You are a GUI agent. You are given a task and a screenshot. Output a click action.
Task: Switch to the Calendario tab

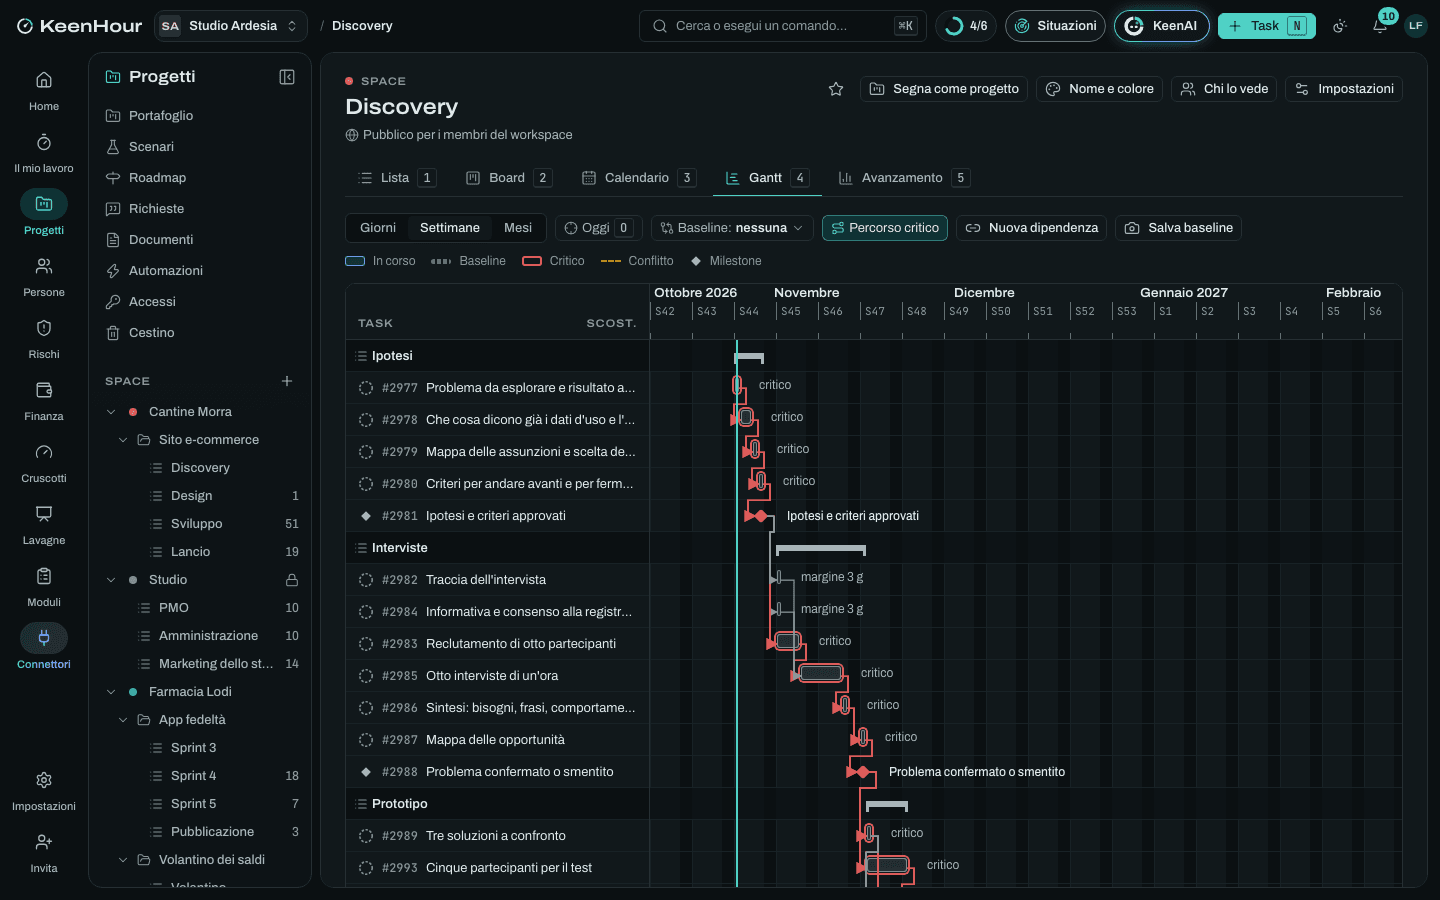(638, 178)
